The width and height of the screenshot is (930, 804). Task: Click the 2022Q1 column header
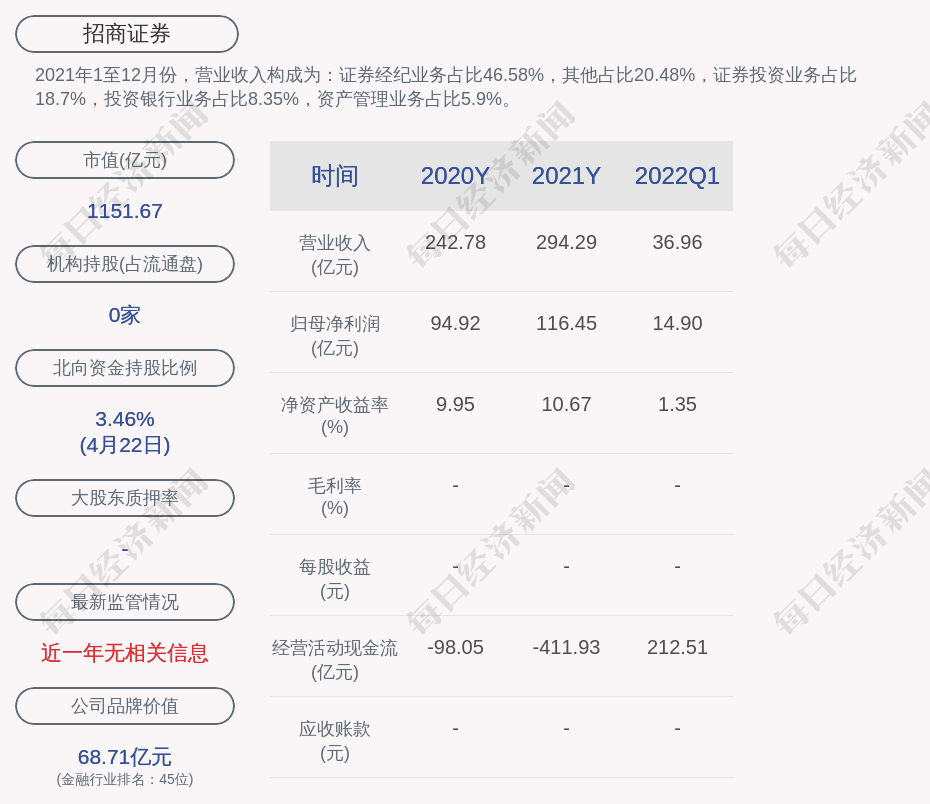[677, 176]
